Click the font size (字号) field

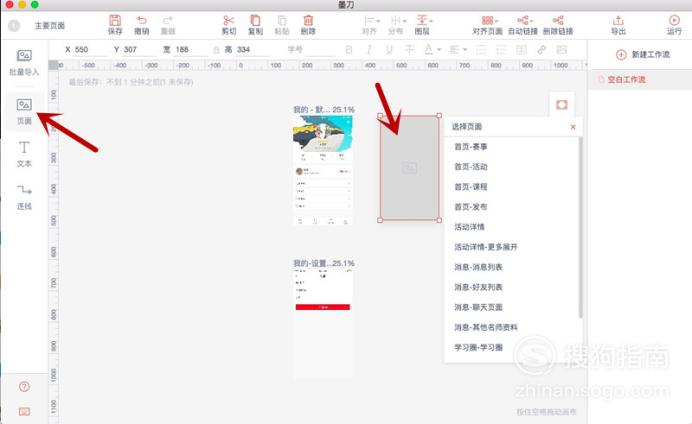(x=319, y=50)
